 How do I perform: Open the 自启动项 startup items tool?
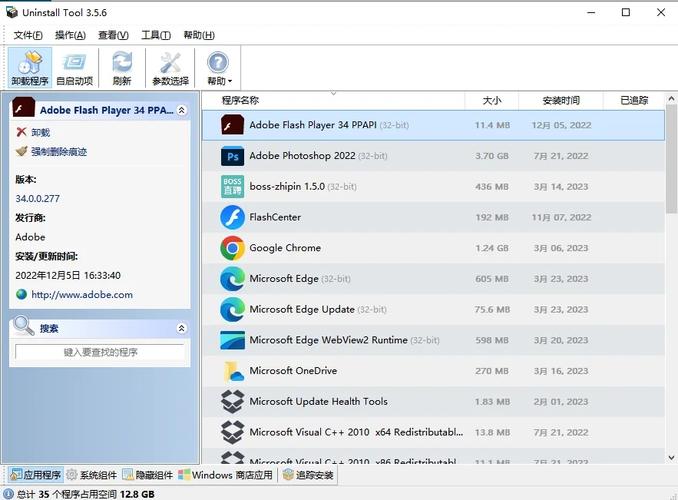click(x=74, y=68)
